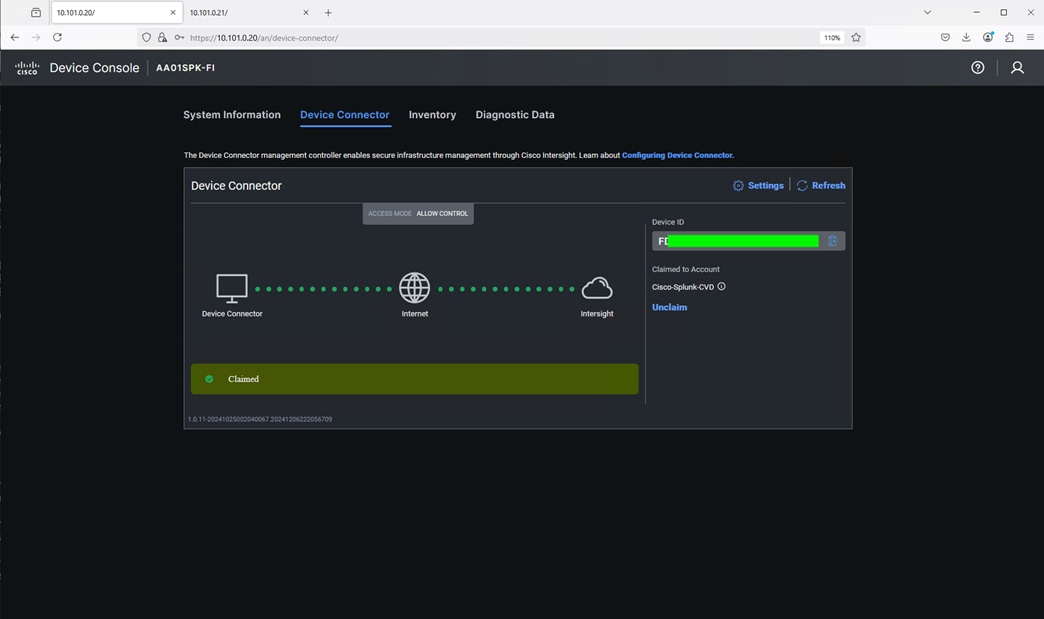
Task: Open the browser extensions icon
Action: click(x=1009, y=37)
